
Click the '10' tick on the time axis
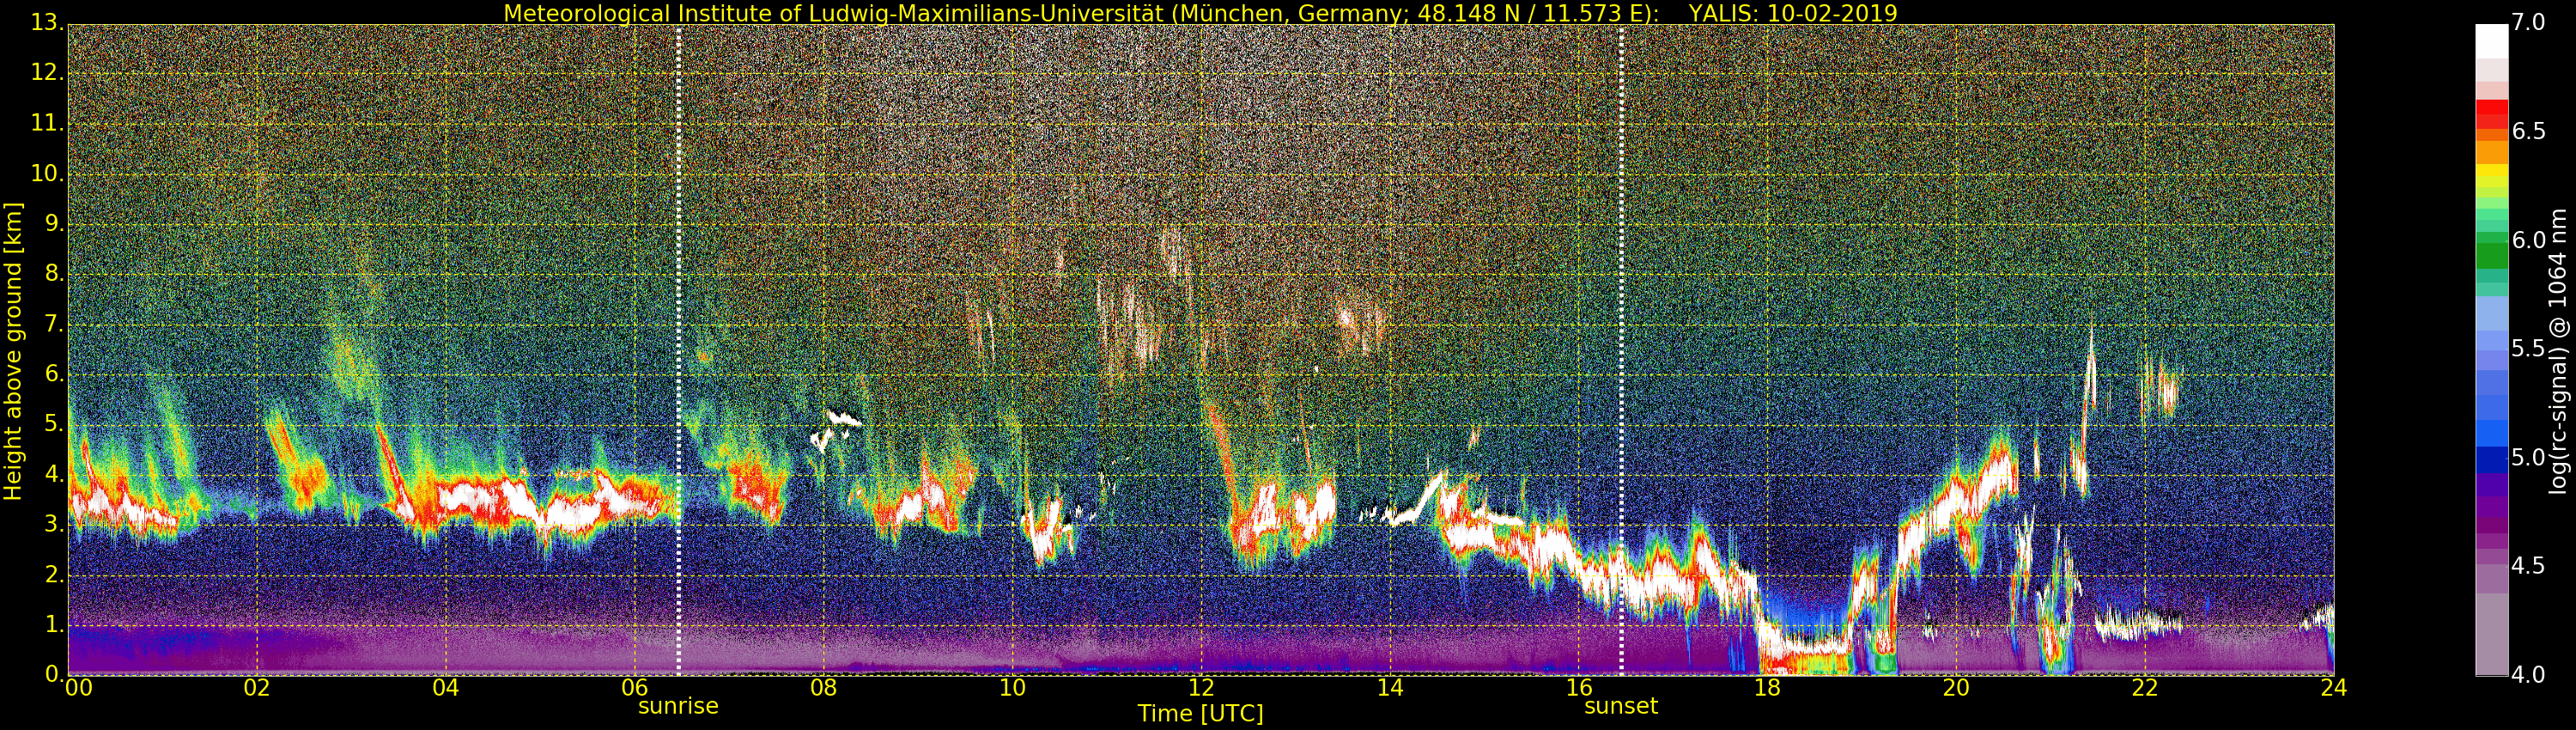[1012, 688]
